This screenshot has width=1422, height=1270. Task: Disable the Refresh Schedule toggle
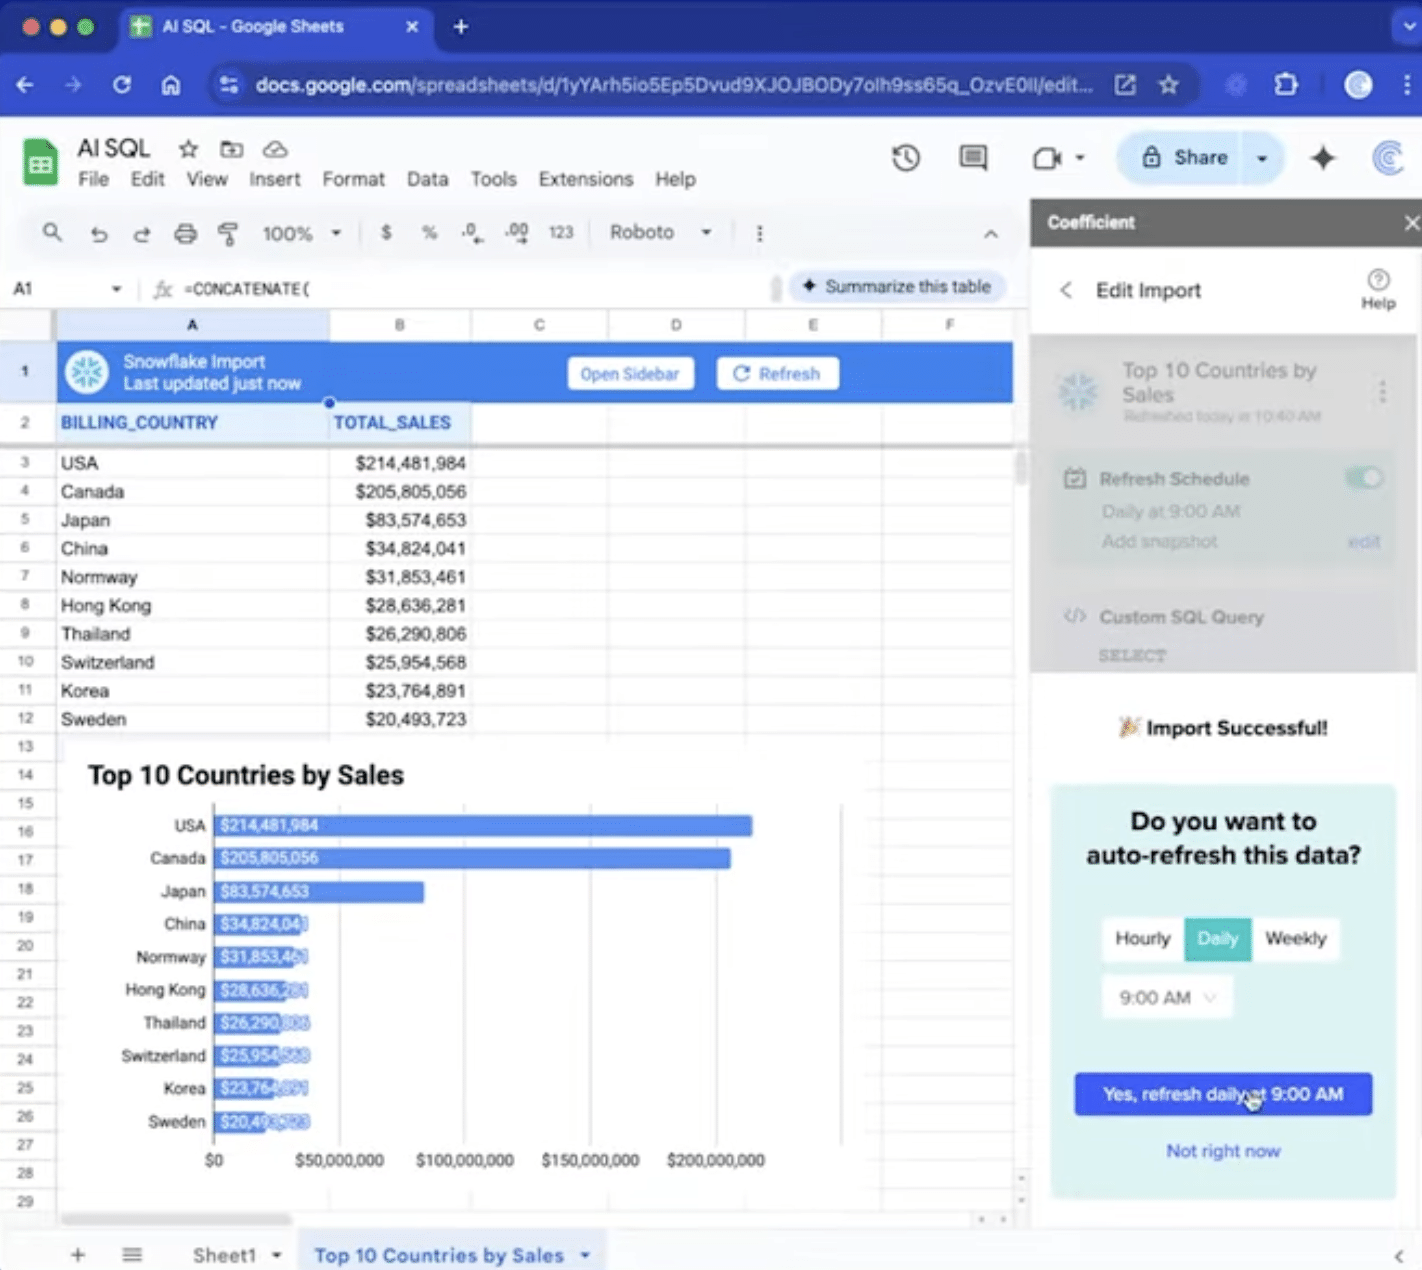click(1364, 478)
